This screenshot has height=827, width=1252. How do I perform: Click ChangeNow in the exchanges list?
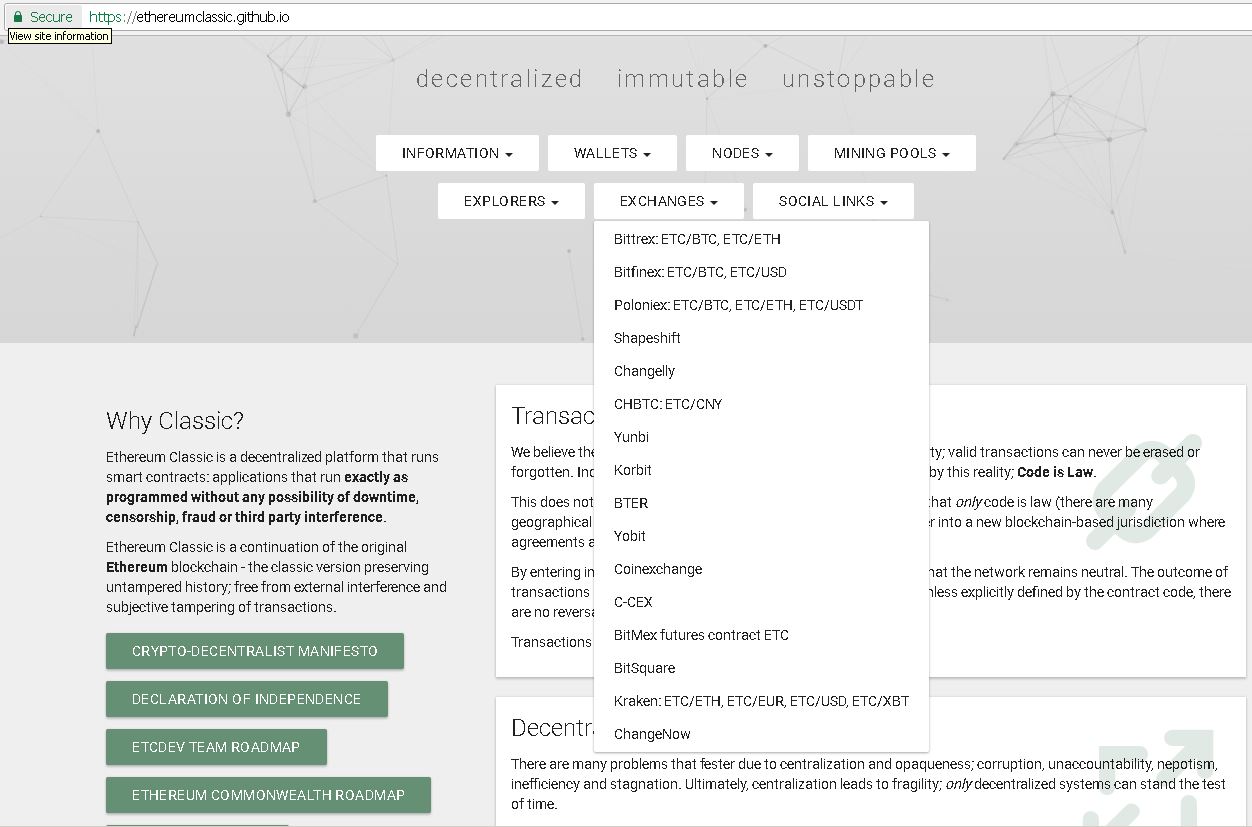(x=652, y=734)
